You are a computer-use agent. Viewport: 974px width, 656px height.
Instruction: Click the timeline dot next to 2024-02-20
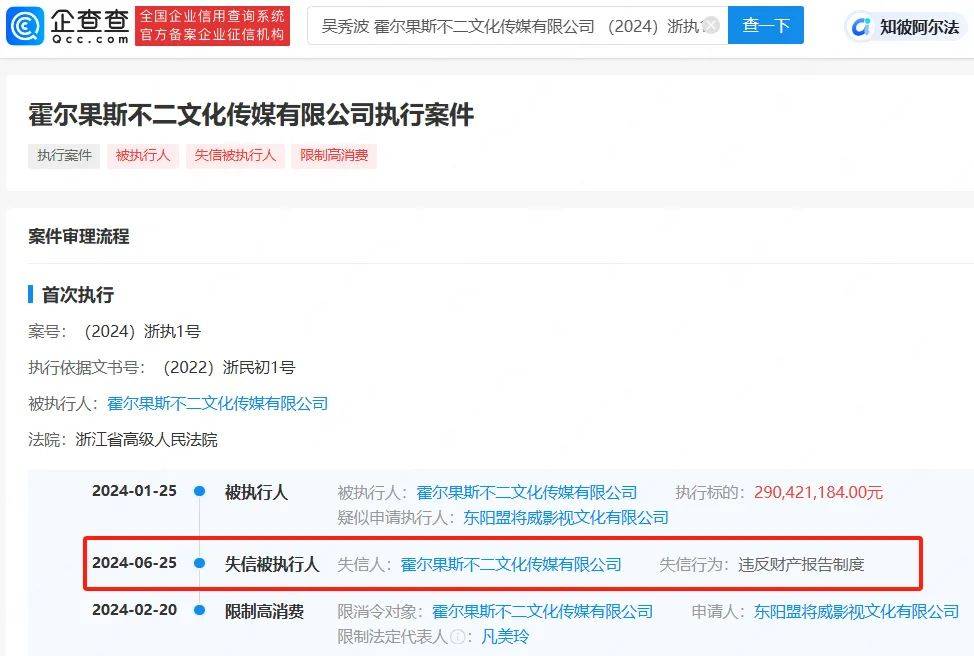point(200,610)
